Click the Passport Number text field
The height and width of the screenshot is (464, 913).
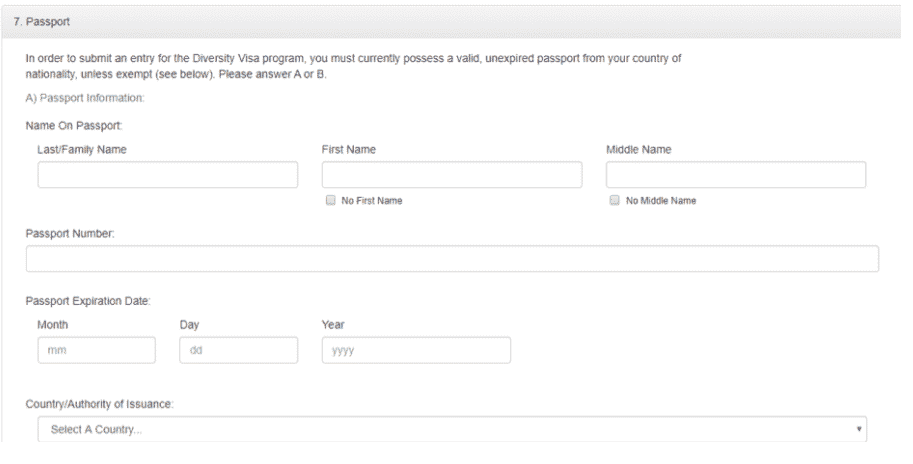coord(452,259)
